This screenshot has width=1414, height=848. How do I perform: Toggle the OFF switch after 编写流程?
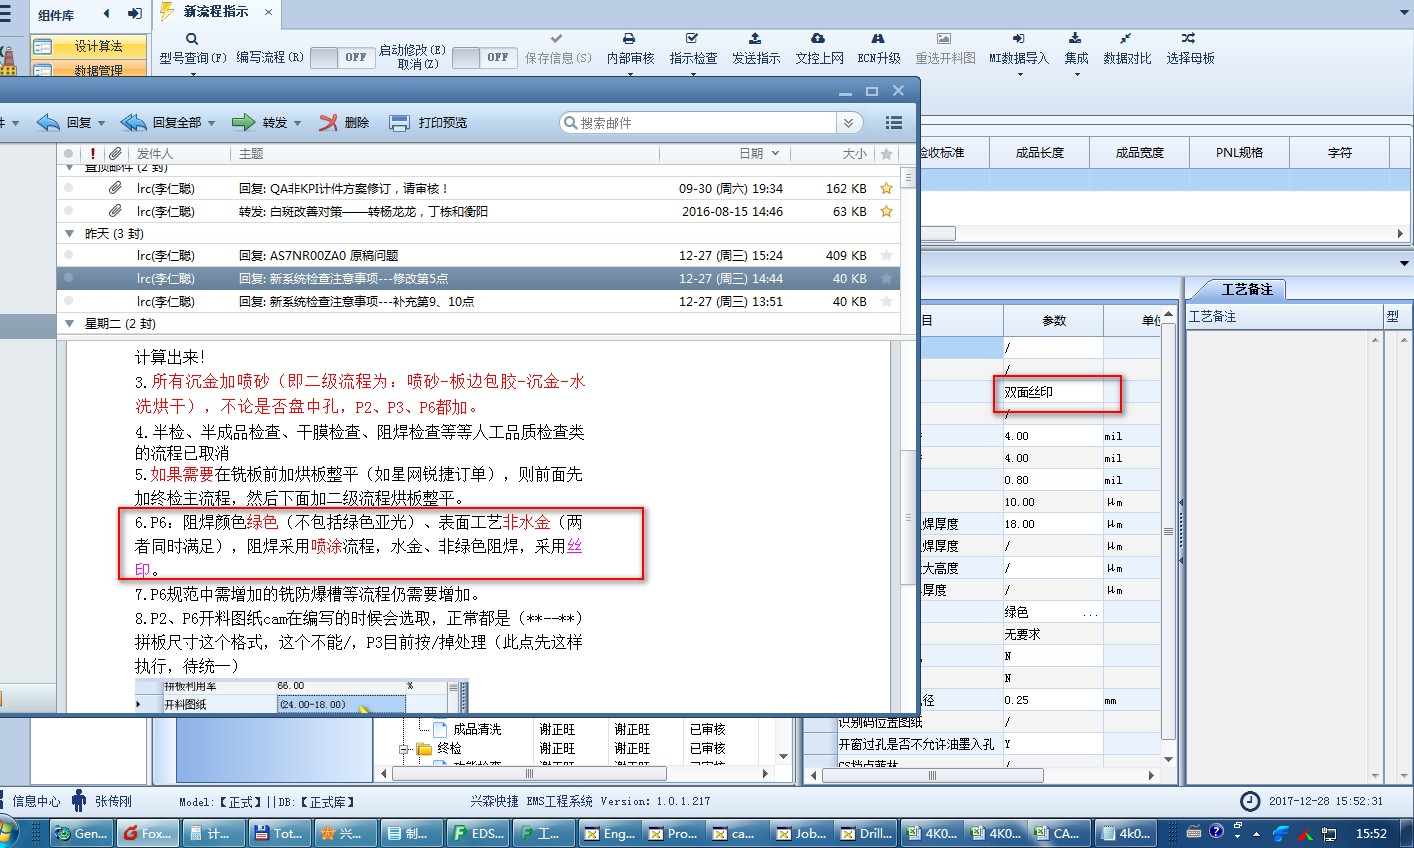click(x=340, y=57)
